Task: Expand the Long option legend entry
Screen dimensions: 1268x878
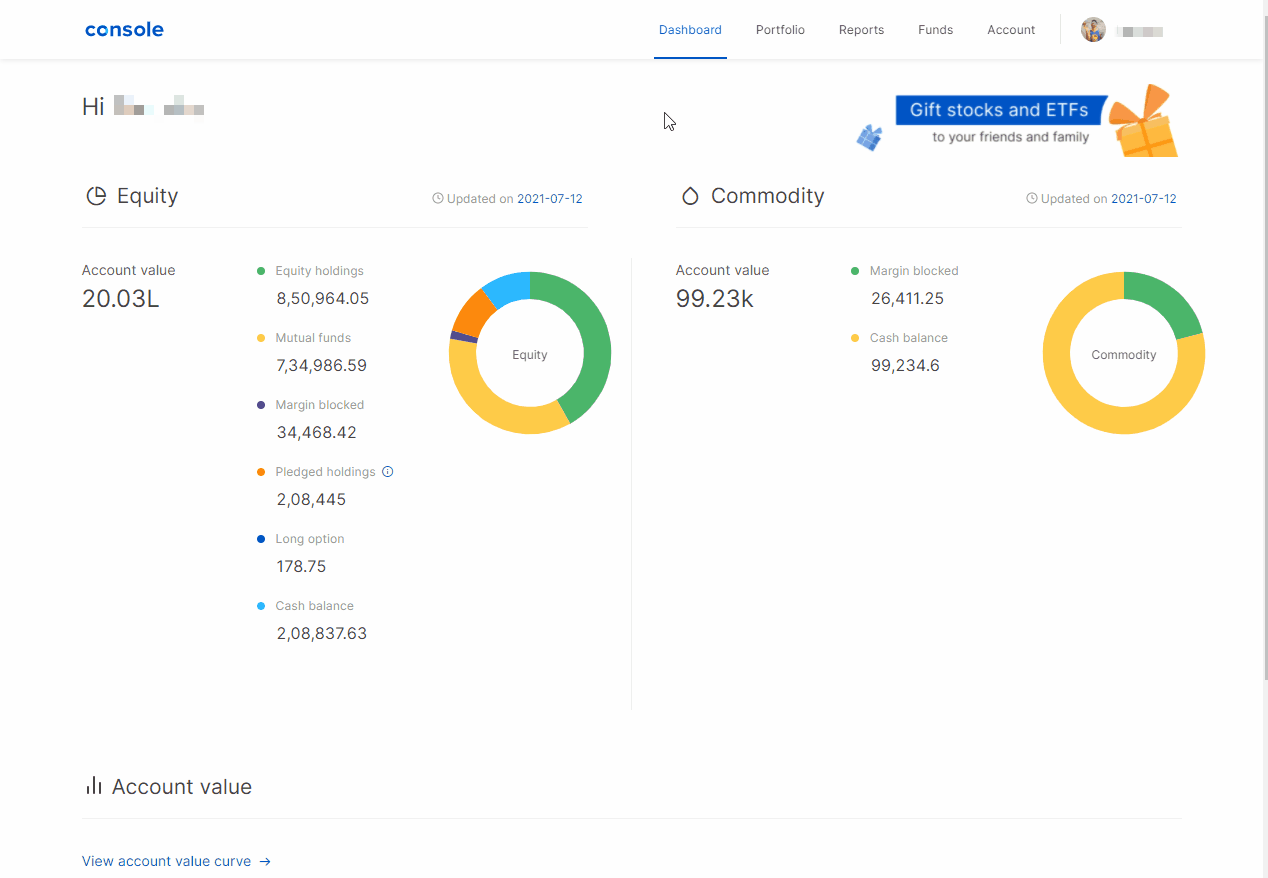Action: pos(309,538)
